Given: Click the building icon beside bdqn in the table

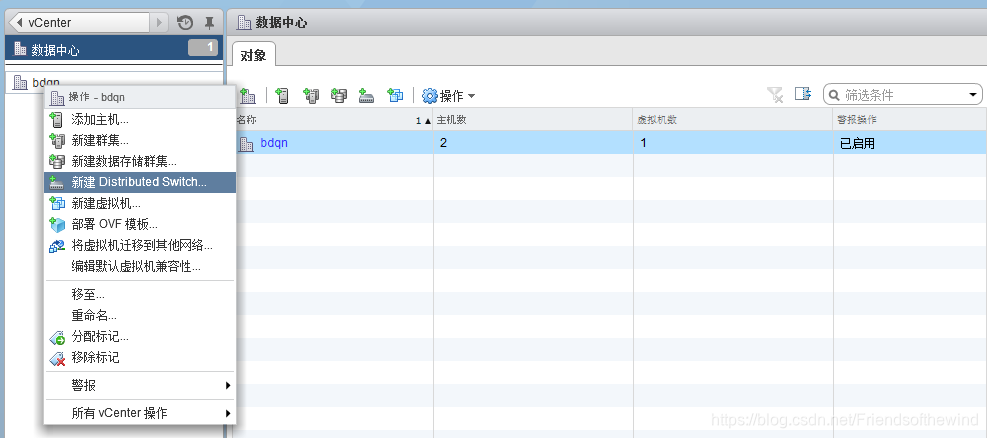Looking at the screenshot, I should pos(246,143).
